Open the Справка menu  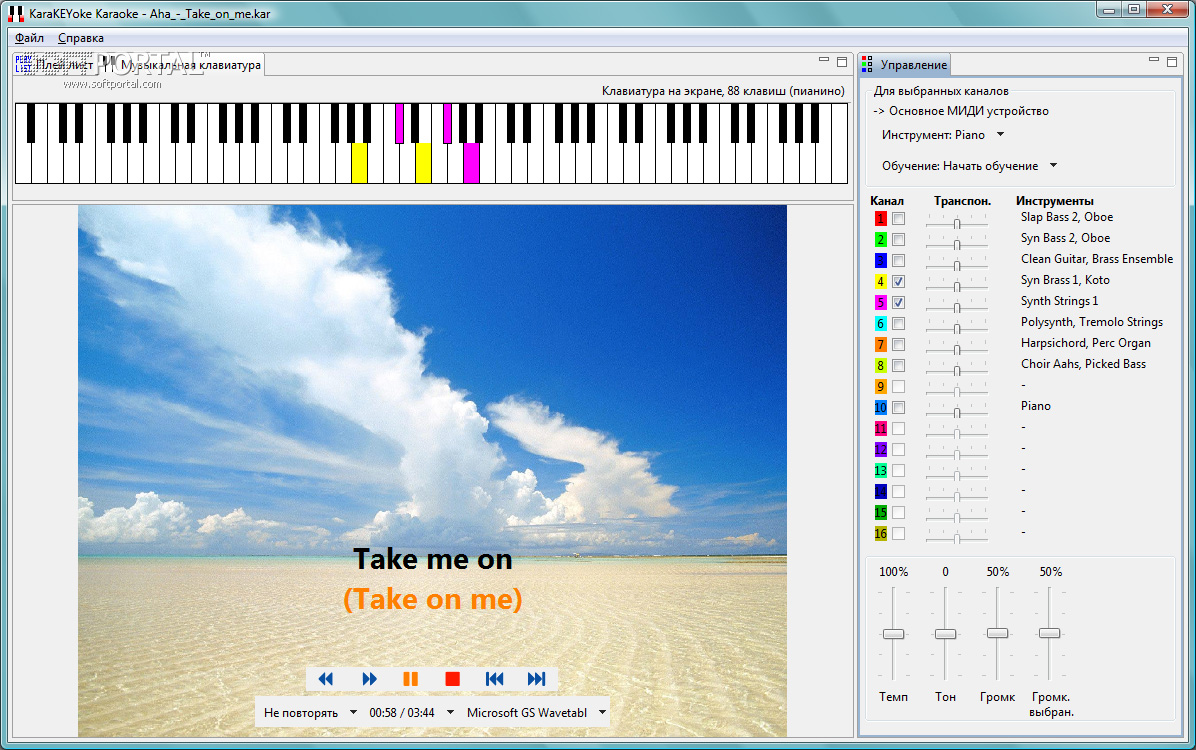81,37
